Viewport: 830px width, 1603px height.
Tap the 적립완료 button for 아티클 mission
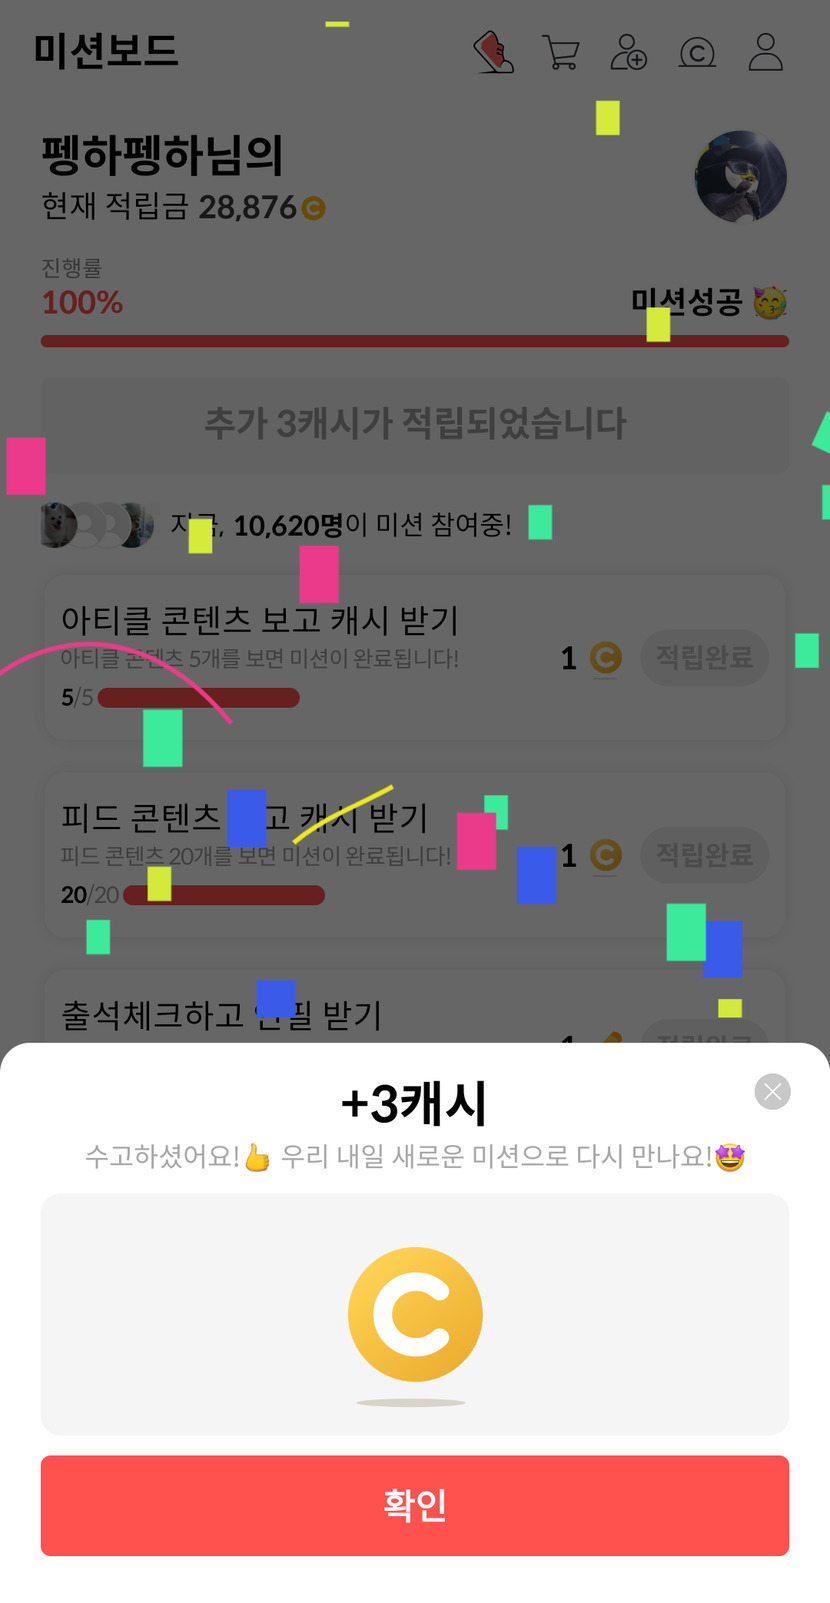[x=704, y=657]
